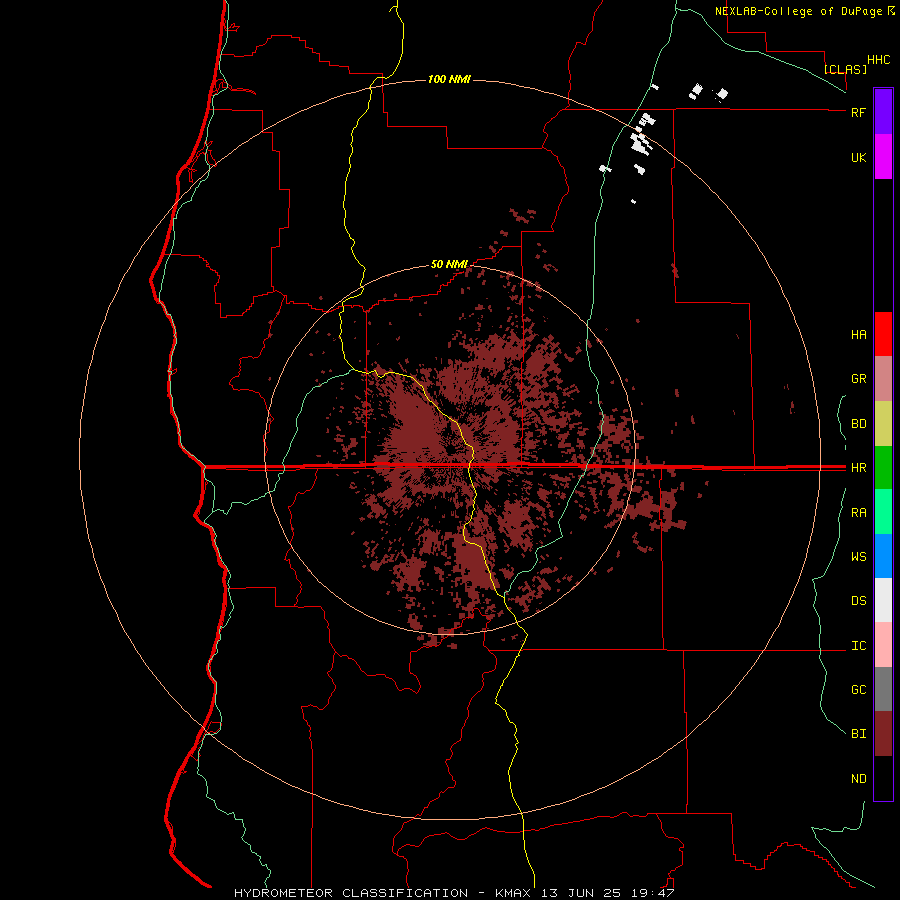Click the HYDROMETEOR CLASSIFICATION title text

pyautogui.click(x=351, y=893)
